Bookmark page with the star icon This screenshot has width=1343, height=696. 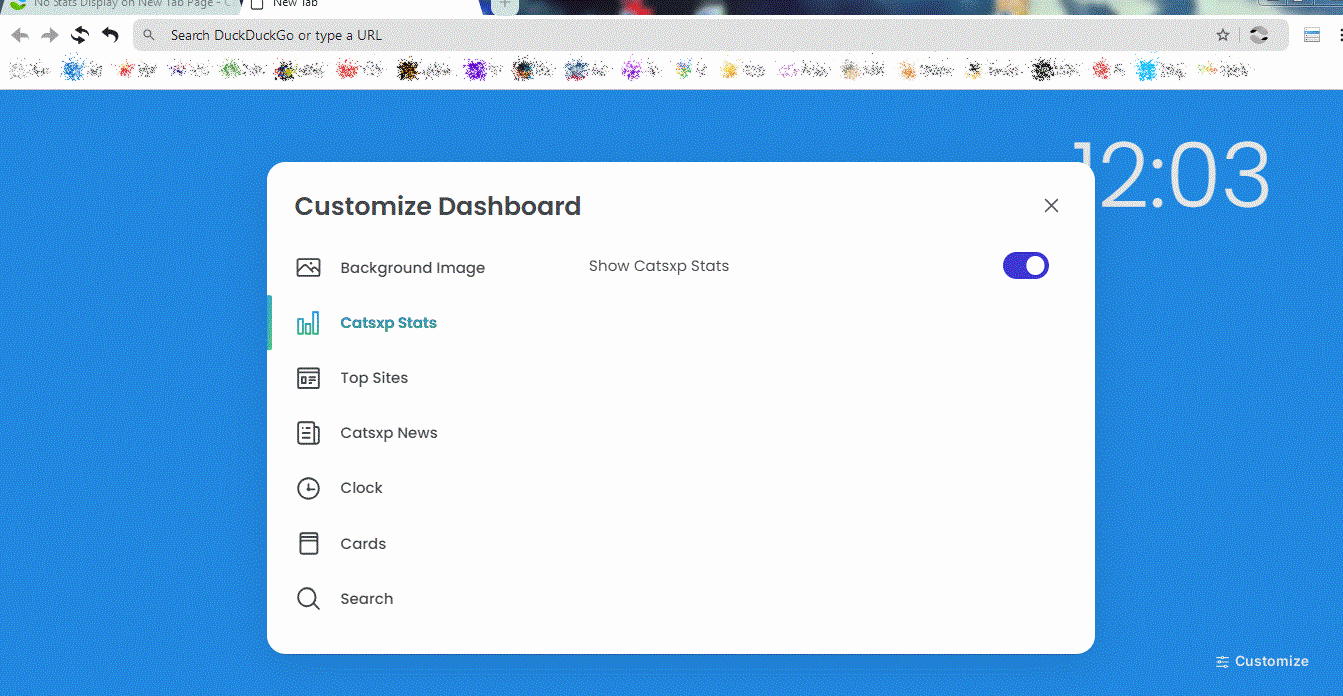pos(1223,35)
